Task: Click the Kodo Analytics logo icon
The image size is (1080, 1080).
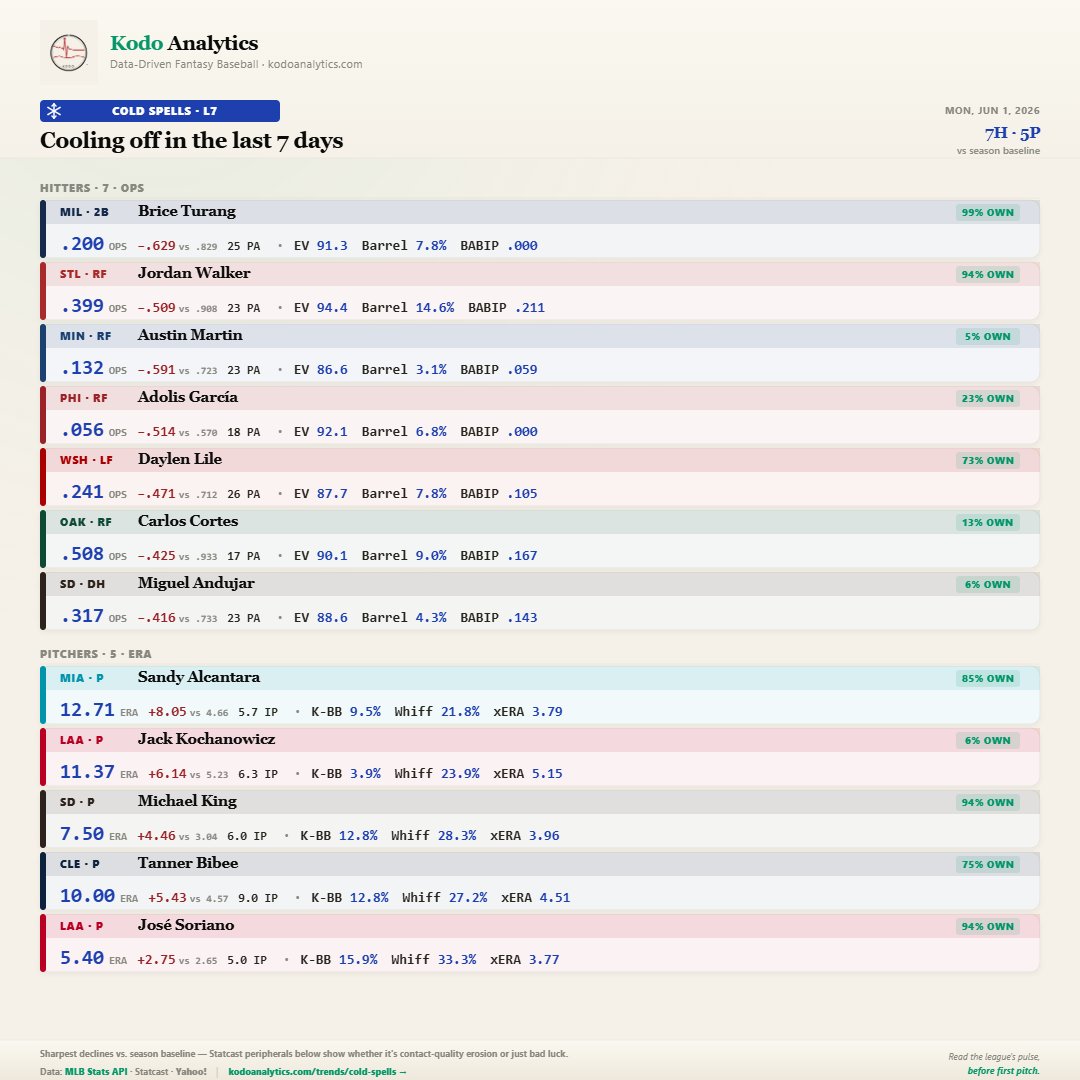Action: (x=69, y=52)
